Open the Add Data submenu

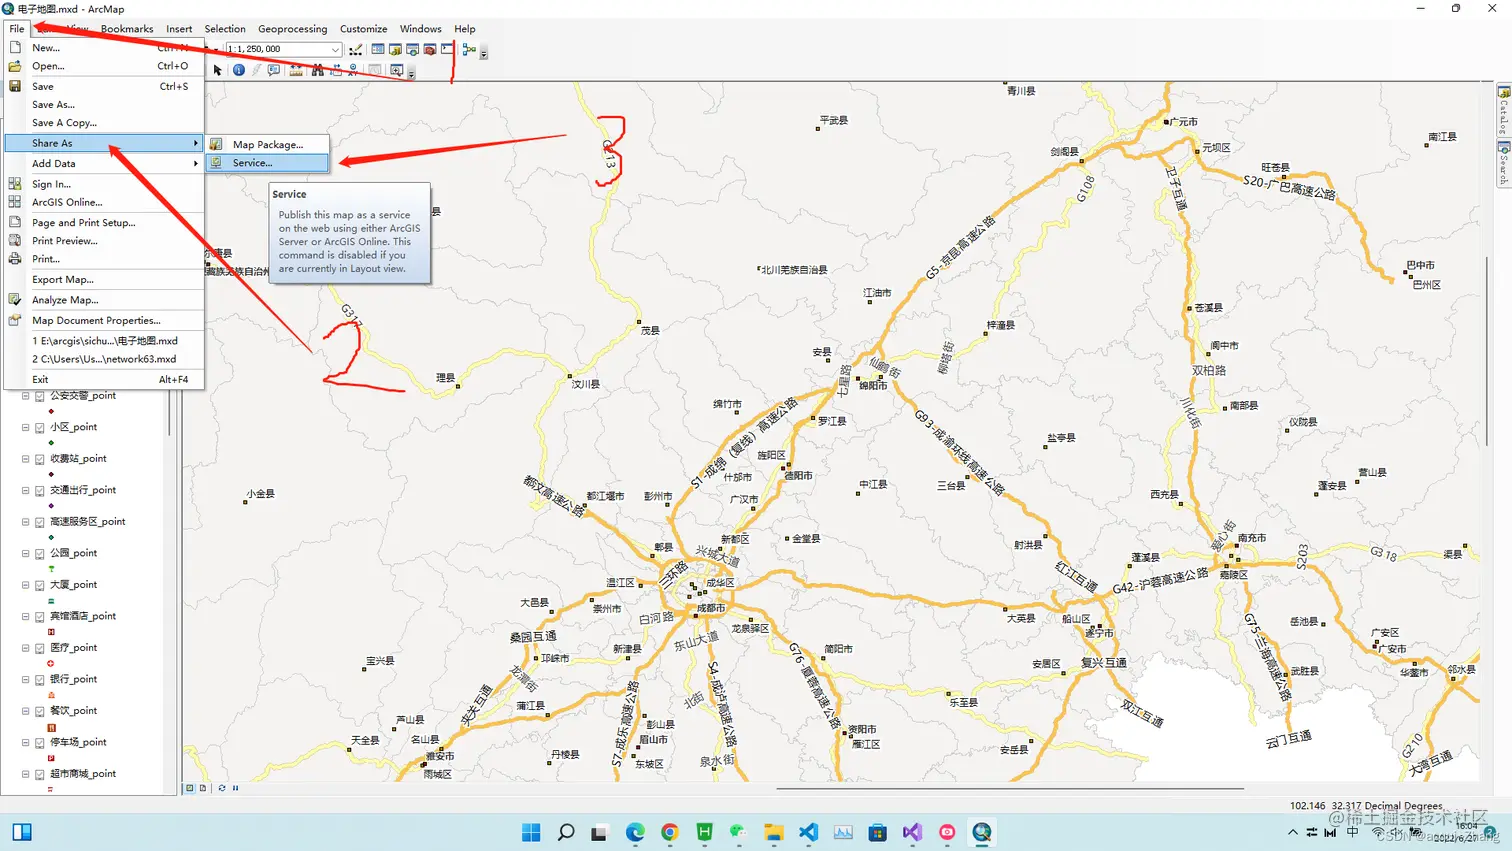[x=104, y=163]
